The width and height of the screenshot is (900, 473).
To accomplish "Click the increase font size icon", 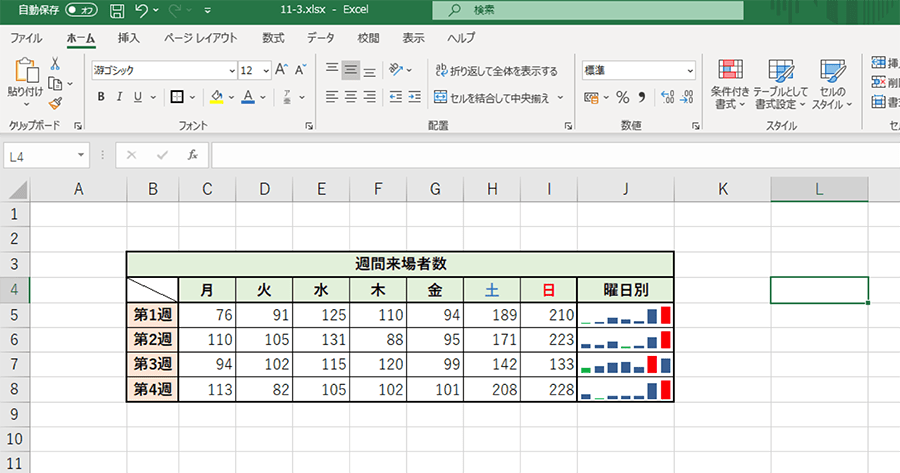I will pos(281,70).
